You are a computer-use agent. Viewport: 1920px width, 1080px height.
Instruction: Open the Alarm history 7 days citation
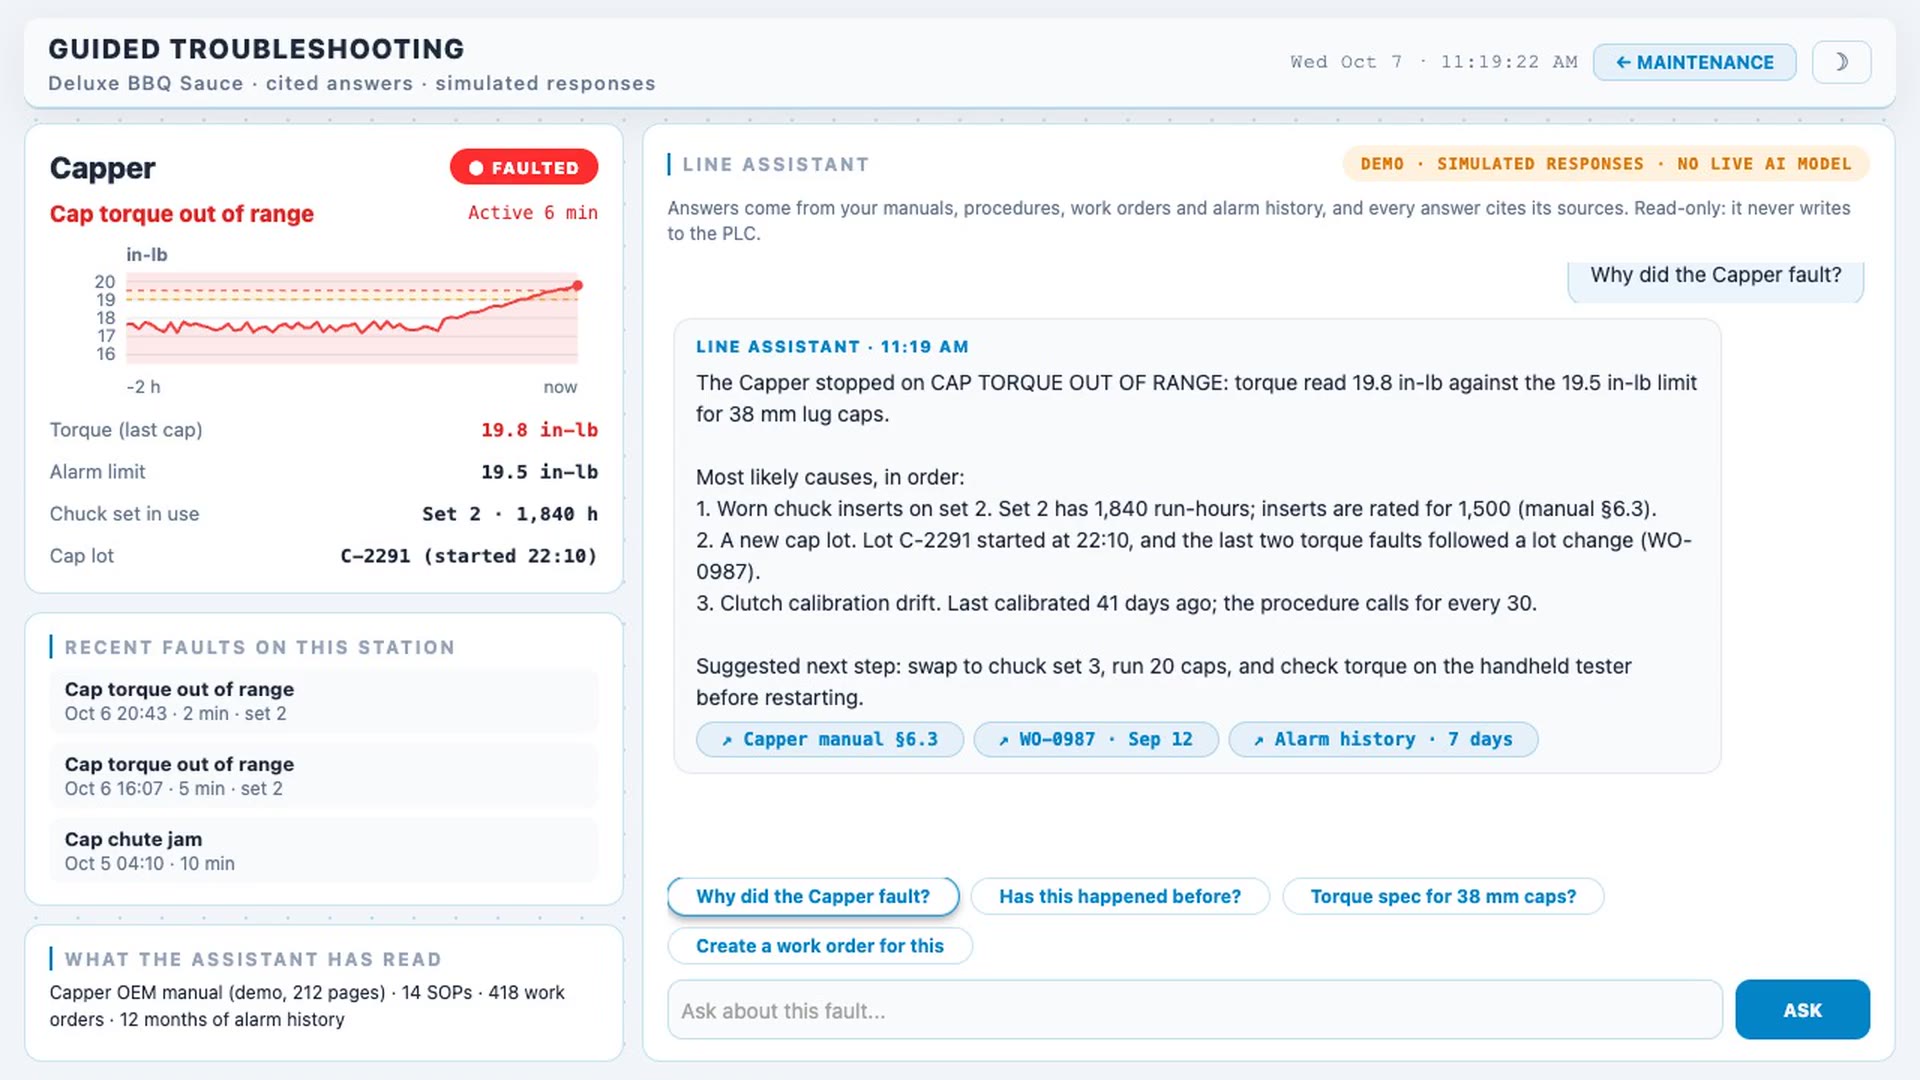tap(1382, 739)
